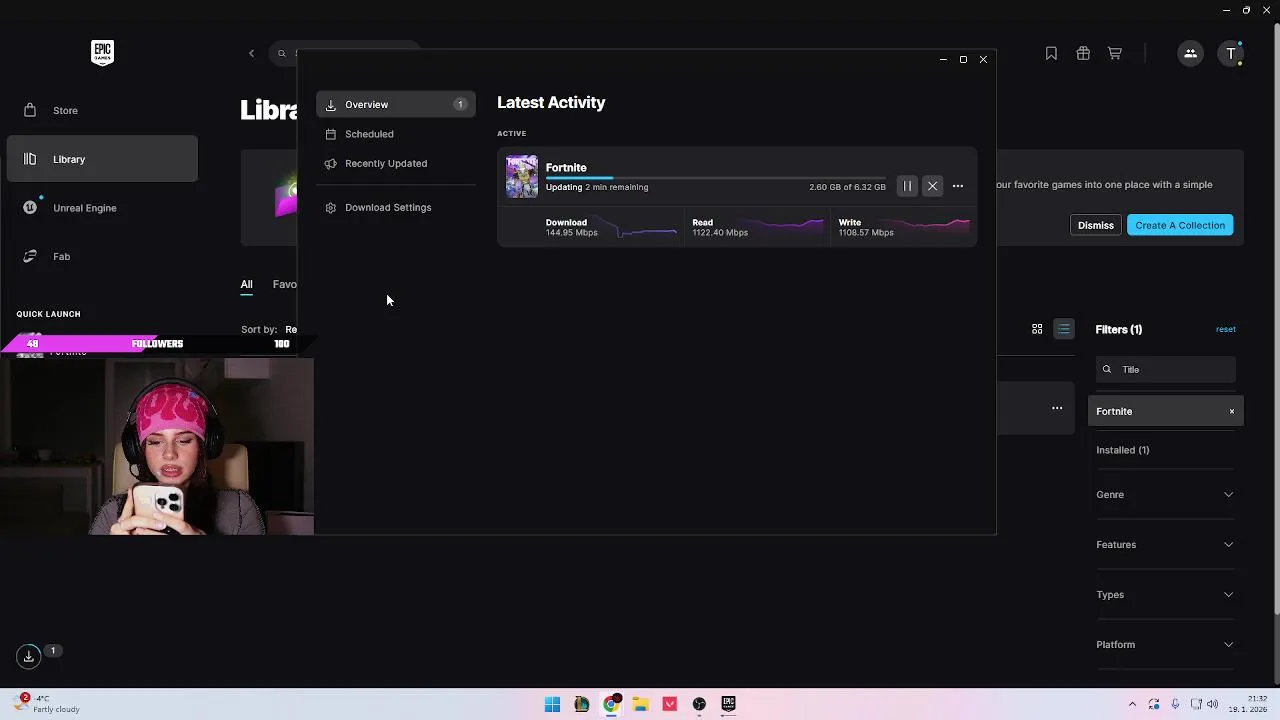Click the Title filter search field
This screenshot has width=1280, height=720.
point(1166,369)
